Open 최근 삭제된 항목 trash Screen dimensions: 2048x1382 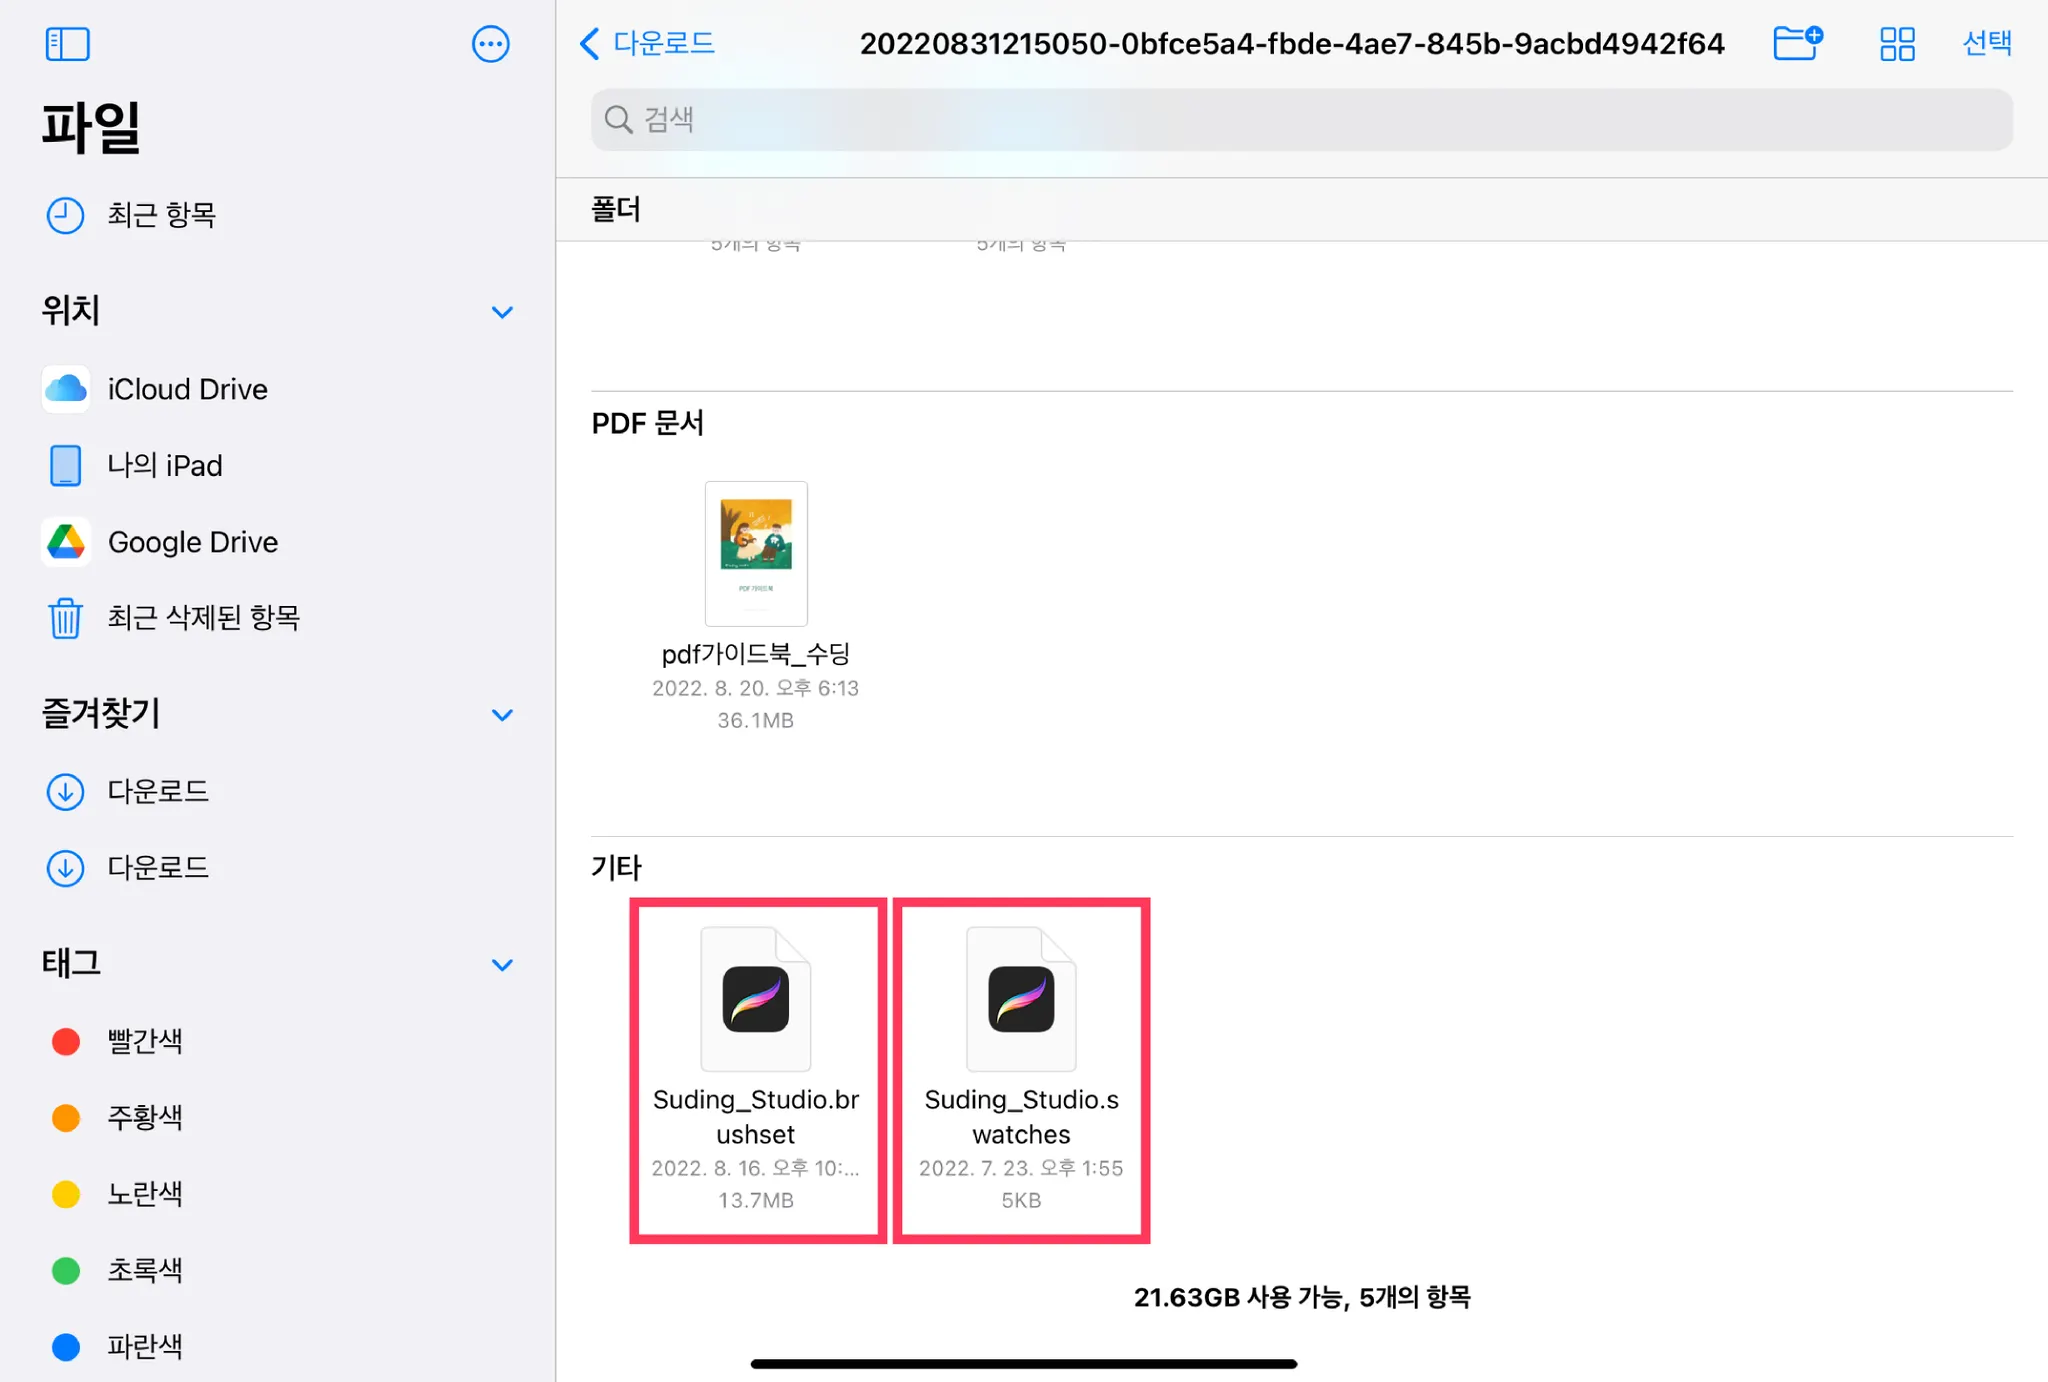coord(203,618)
